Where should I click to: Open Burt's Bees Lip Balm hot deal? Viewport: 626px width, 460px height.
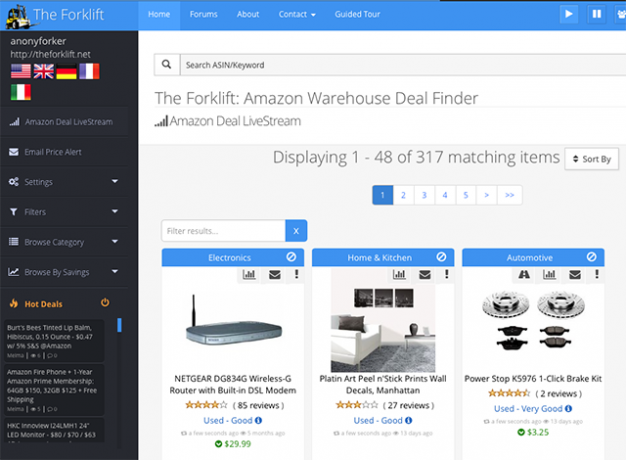tap(54, 341)
